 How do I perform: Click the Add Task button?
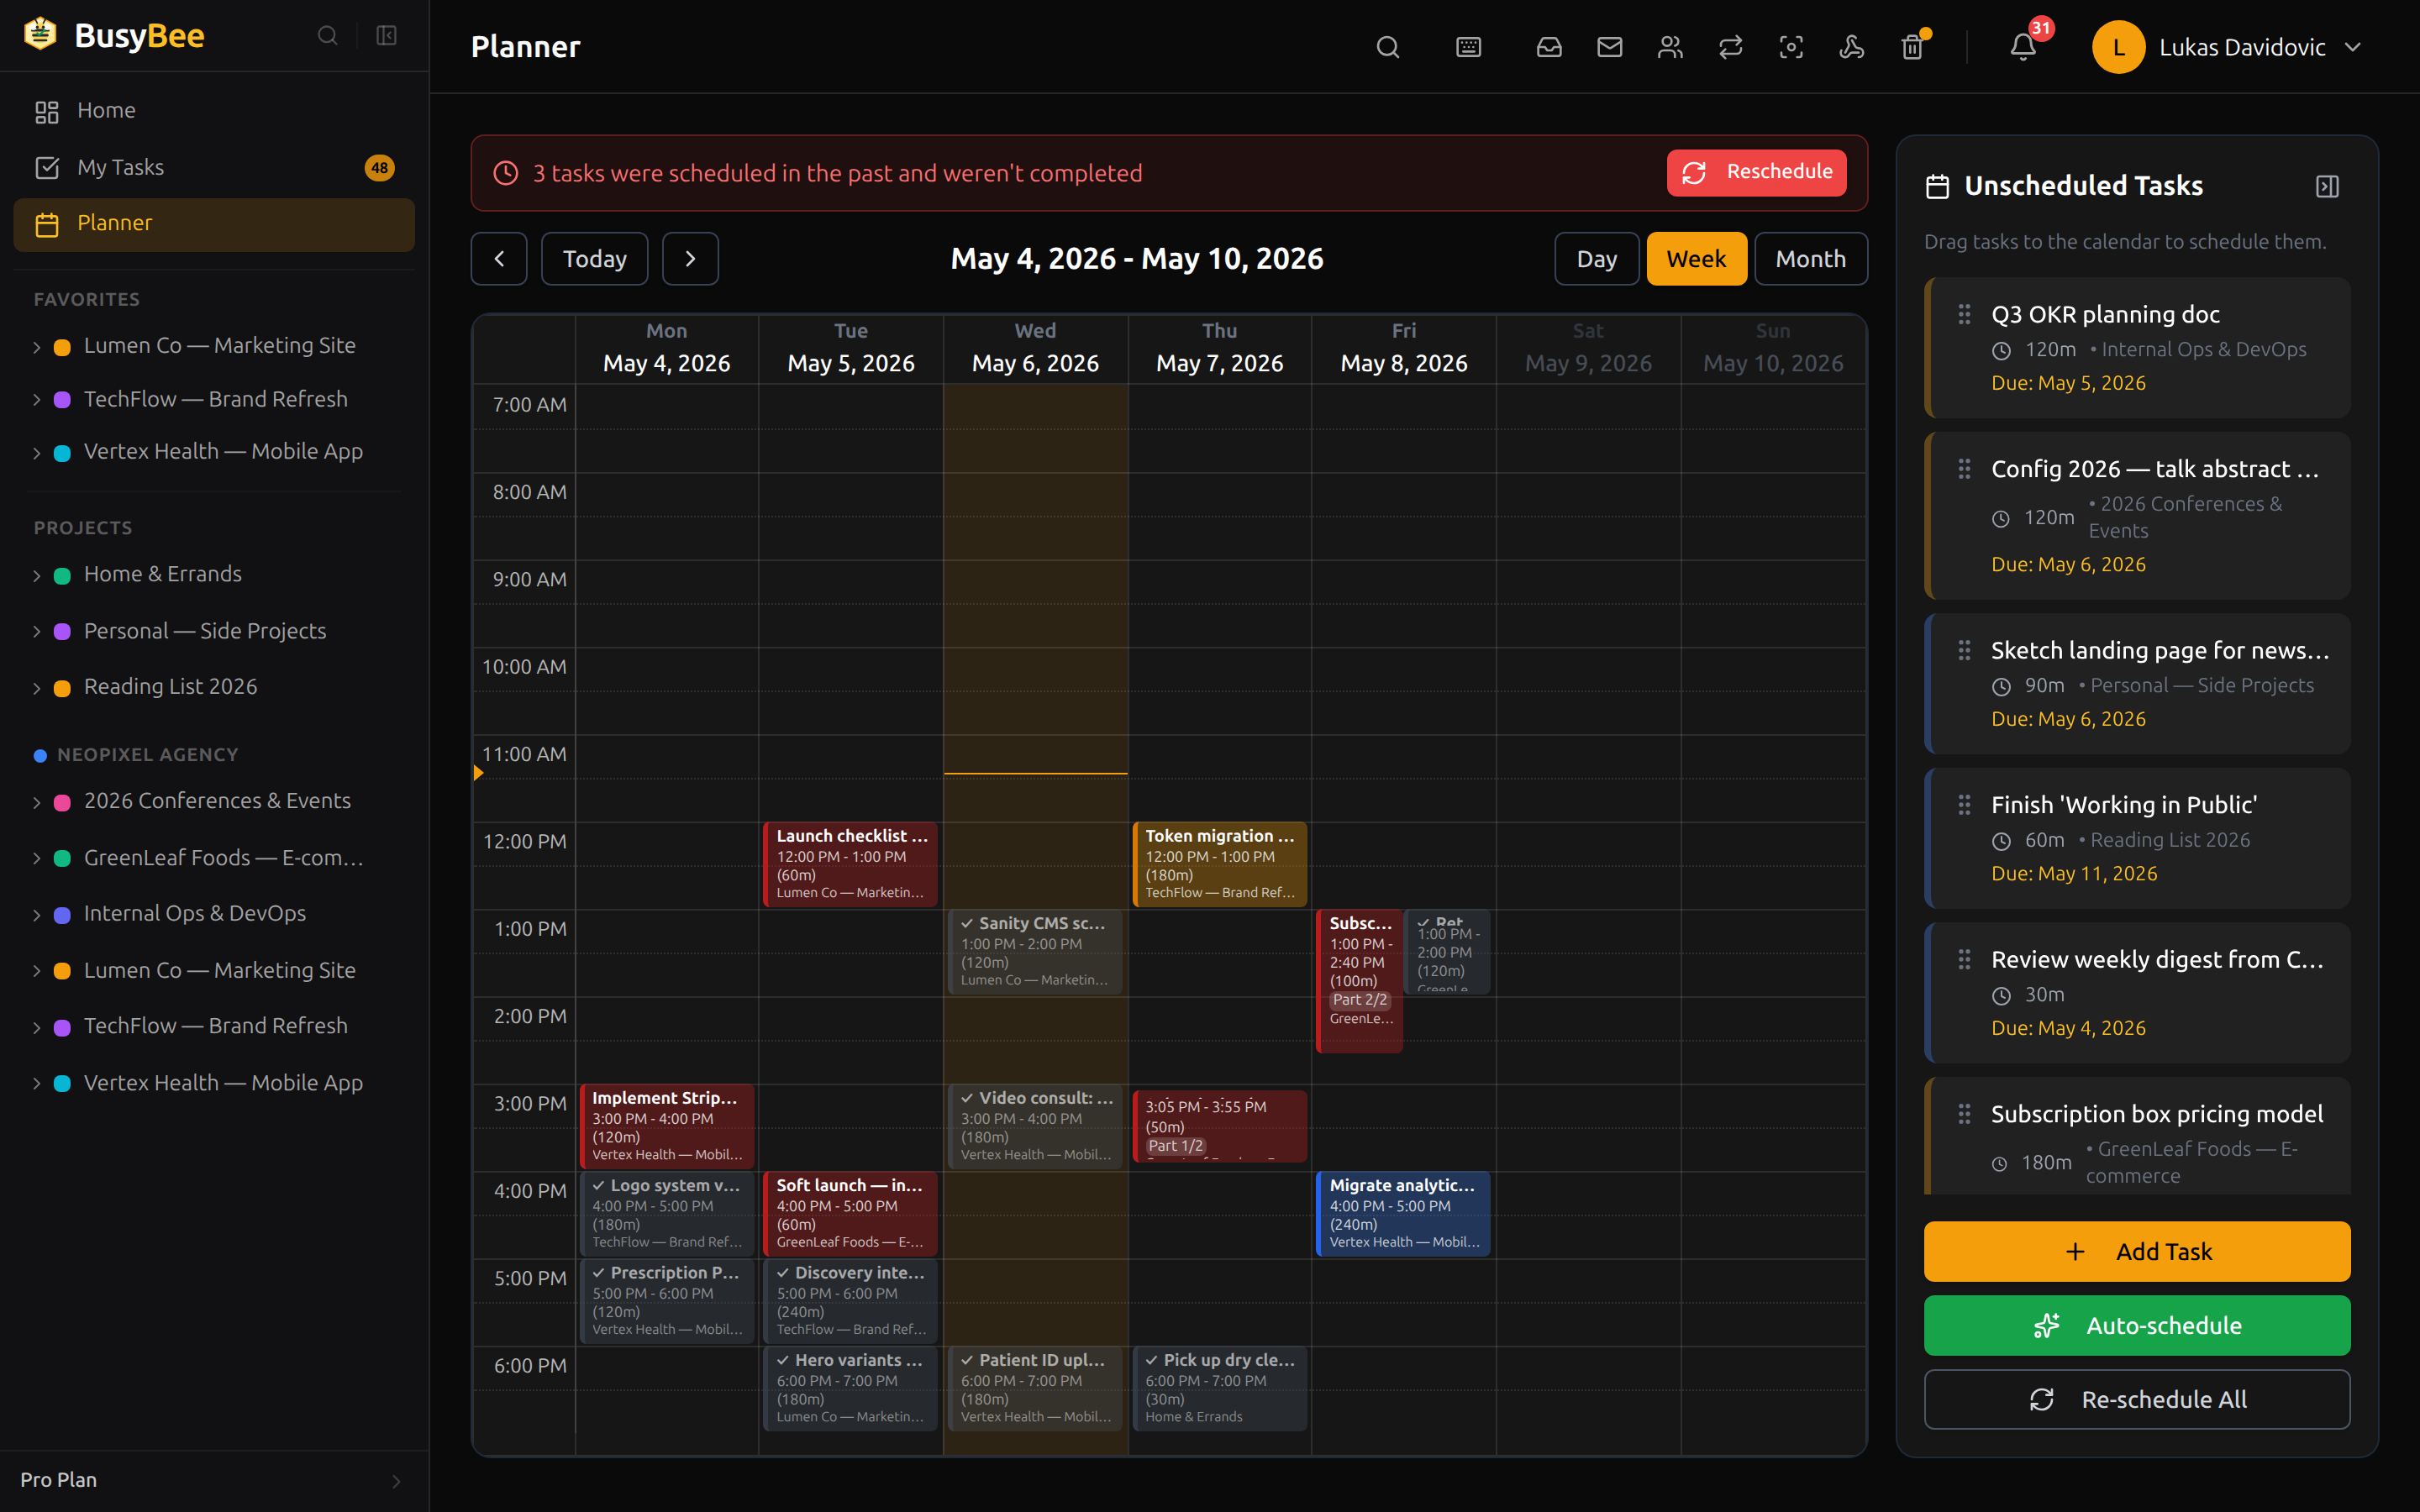pyautogui.click(x=2137, y=1251)
